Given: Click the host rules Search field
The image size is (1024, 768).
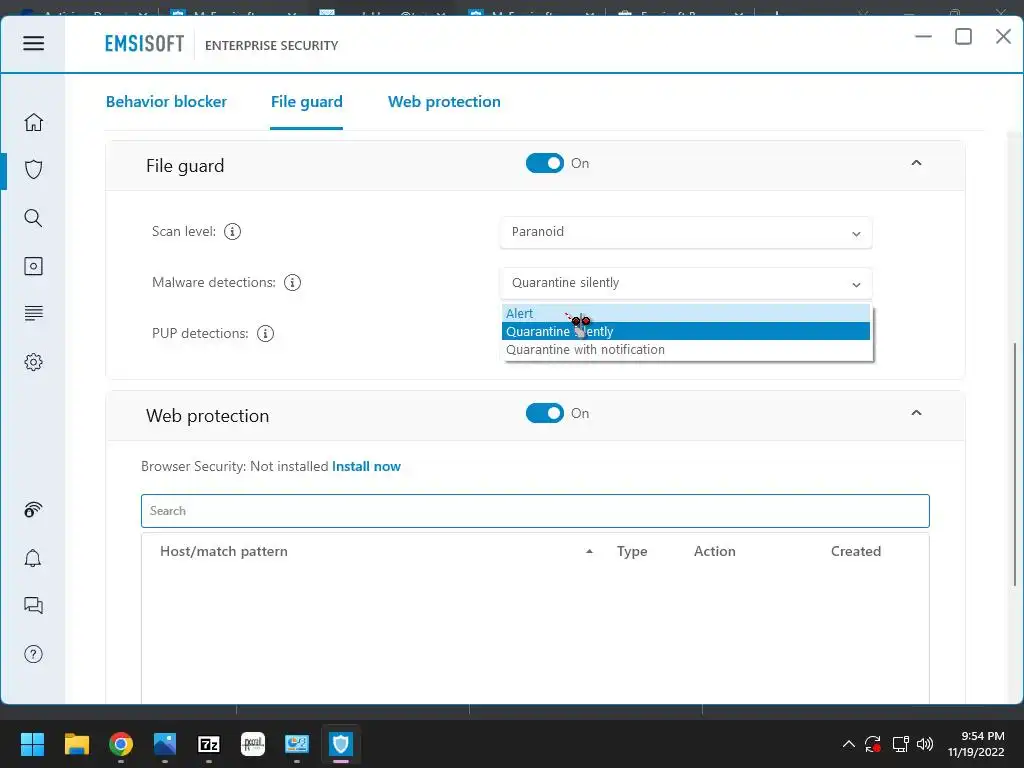Looking at the screenshot, I should [x=535, y=511].
